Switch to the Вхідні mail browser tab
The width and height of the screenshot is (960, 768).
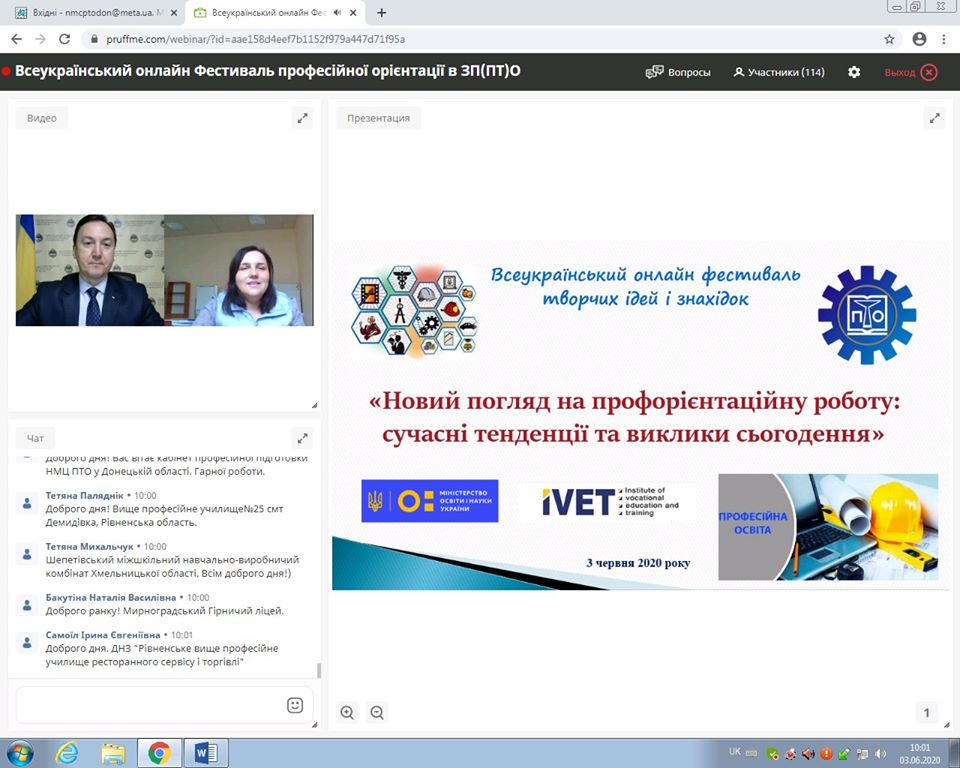pyautogui.click(x=90, y=13)
